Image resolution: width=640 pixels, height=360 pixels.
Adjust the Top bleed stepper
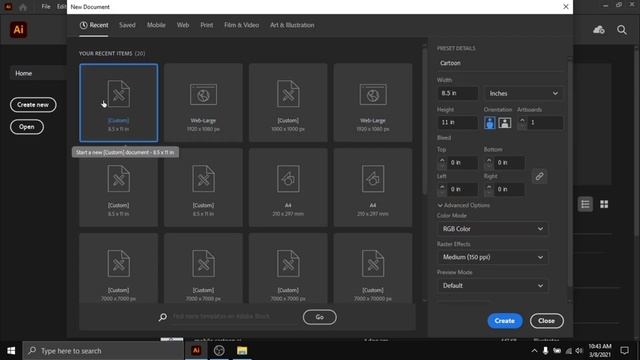click(x=442, y=163)
